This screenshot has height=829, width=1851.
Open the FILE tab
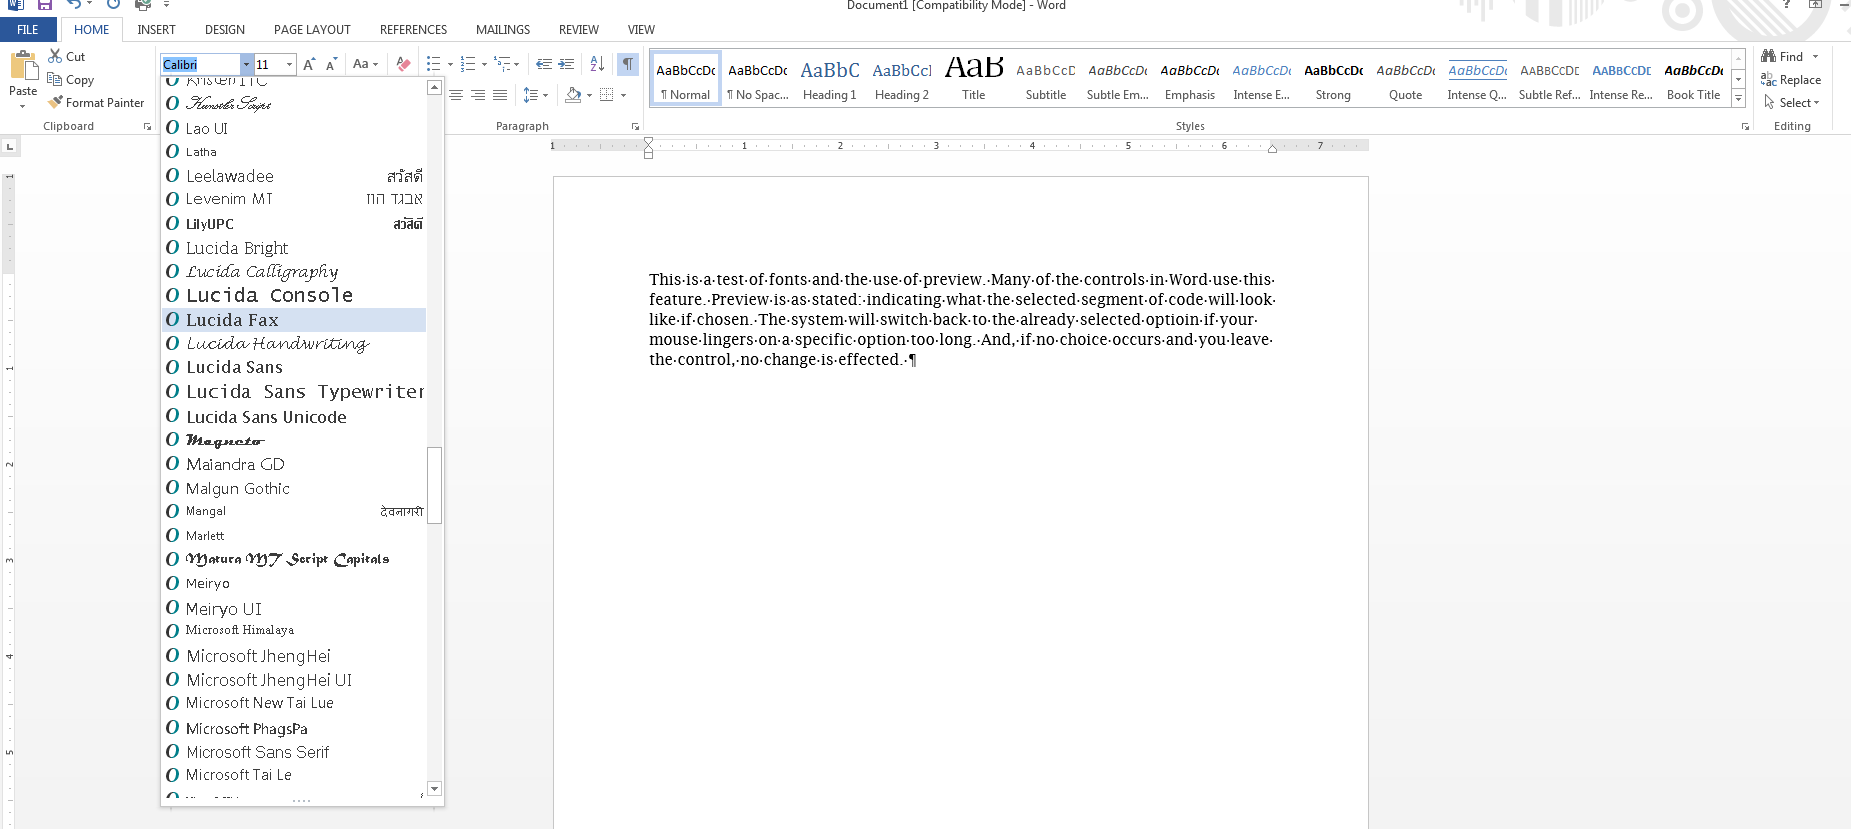click(28, 29)
